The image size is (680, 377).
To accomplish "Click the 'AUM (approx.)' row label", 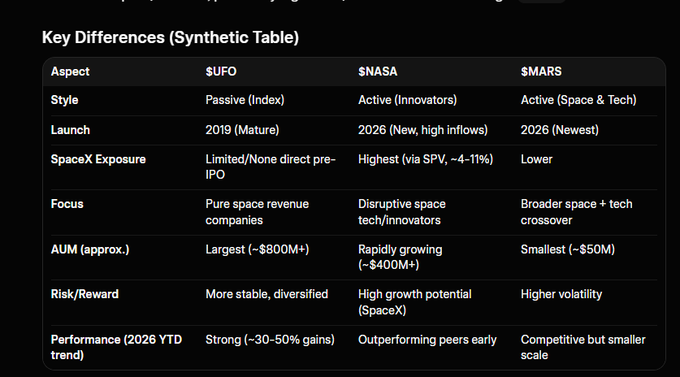I will pos(90,250).
